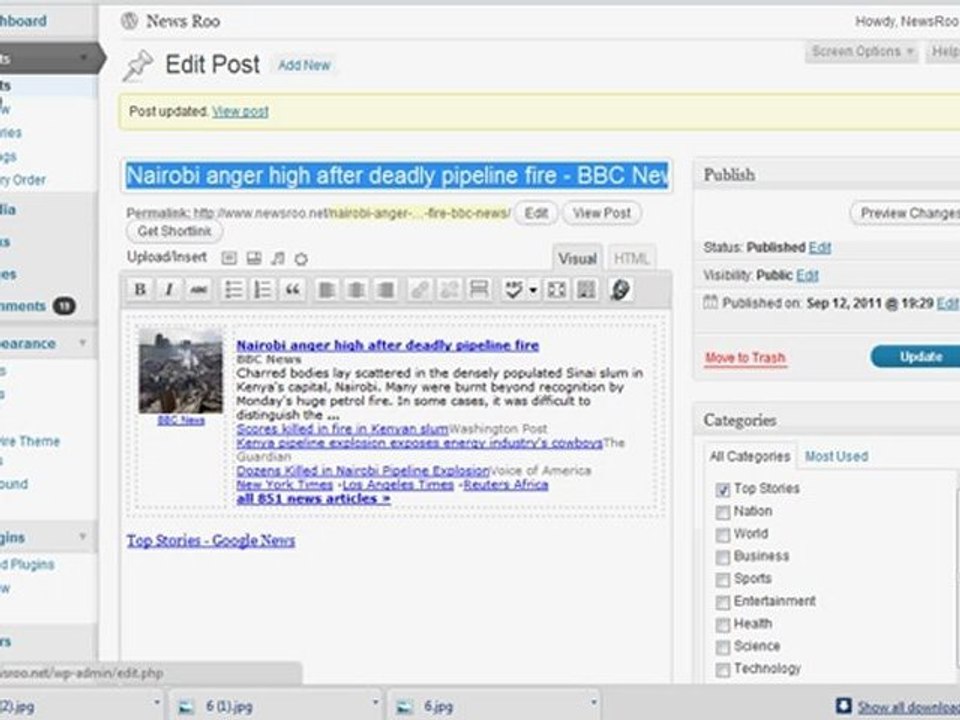Click the last dark icon in editor toolbar
960x720 pixels.
point(620,290)
